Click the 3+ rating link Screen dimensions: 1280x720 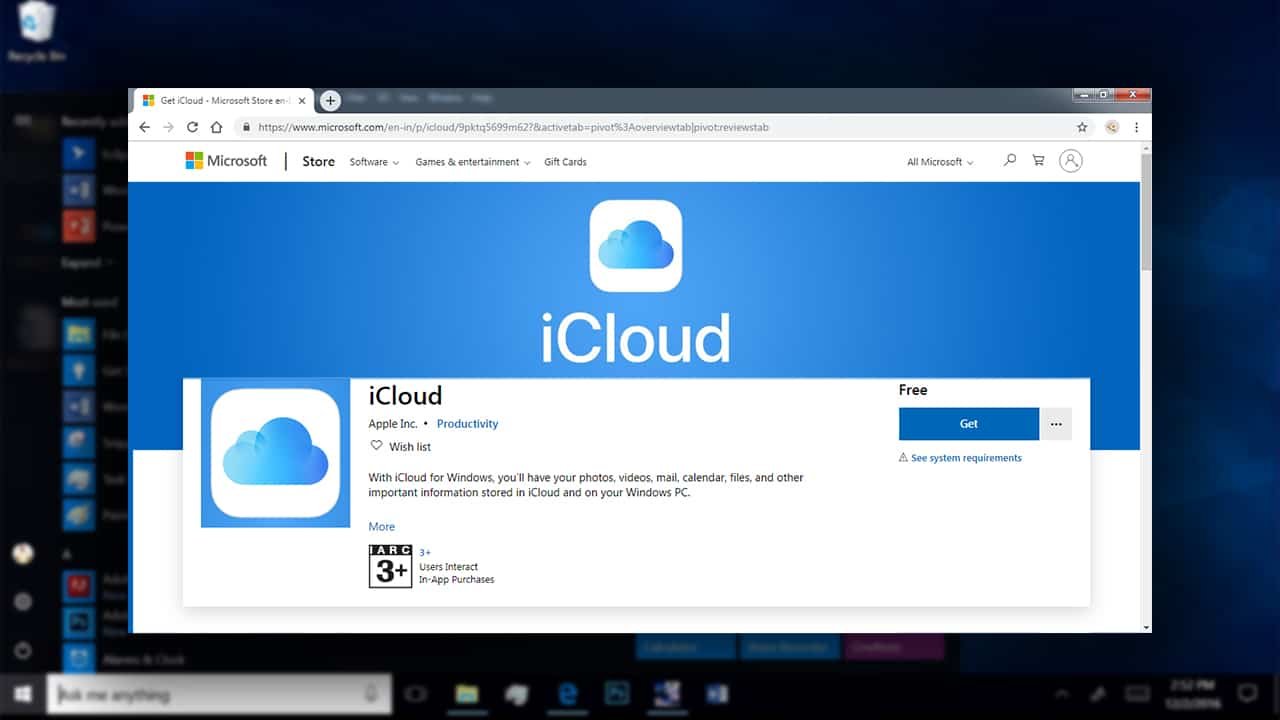pos(425,552)
